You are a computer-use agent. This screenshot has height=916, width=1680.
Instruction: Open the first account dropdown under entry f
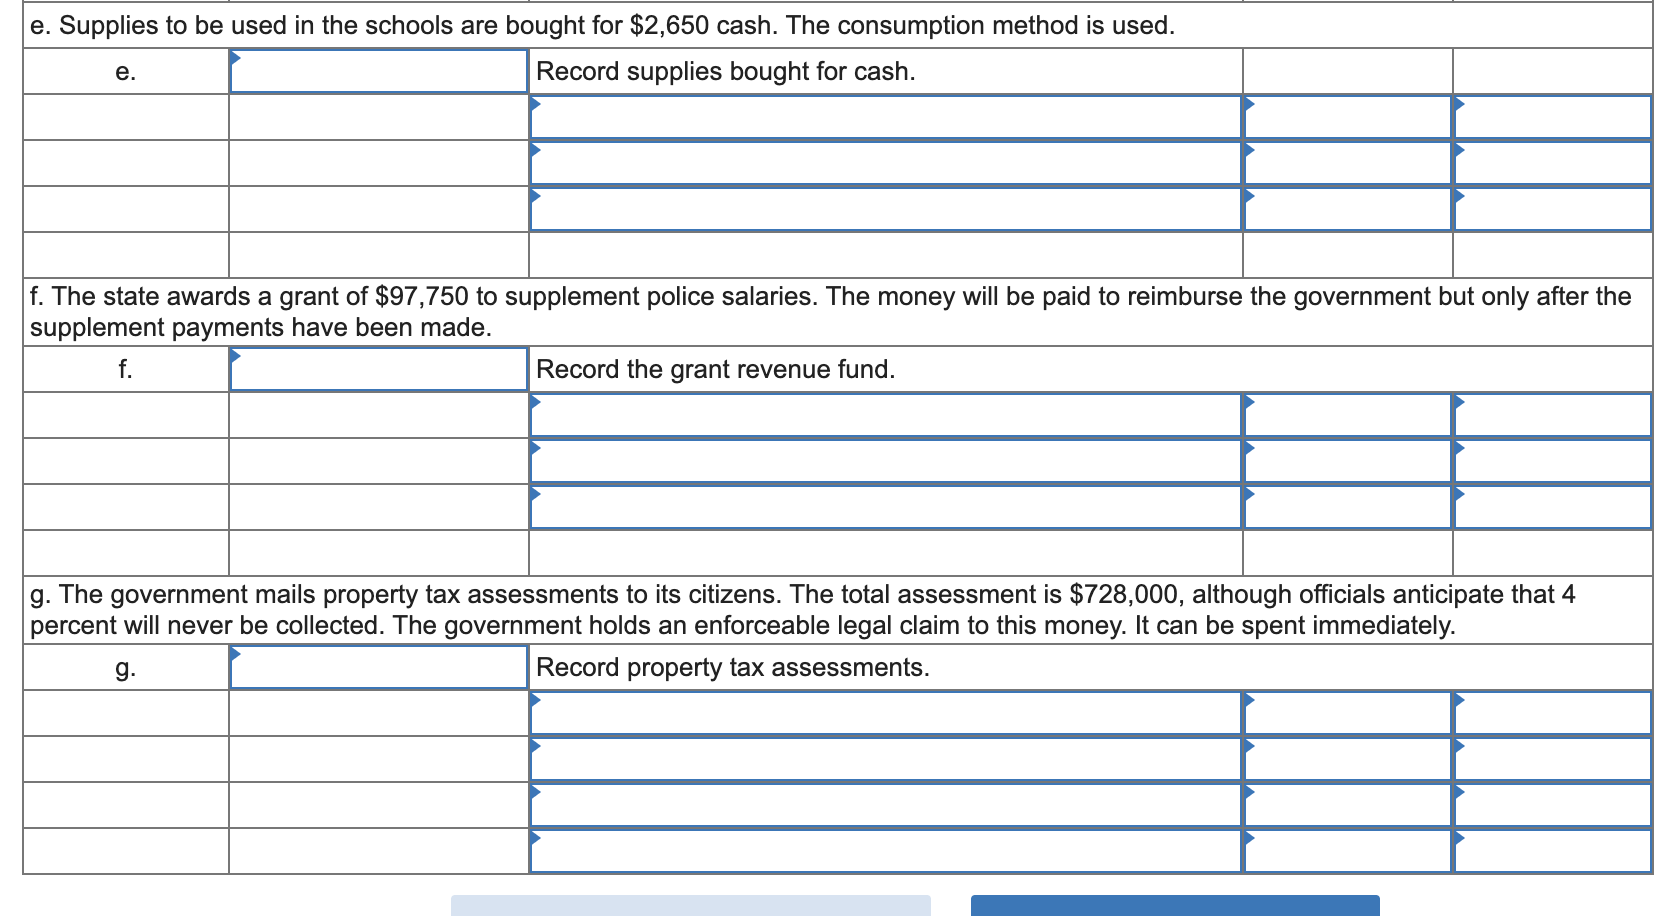point(886,414)
